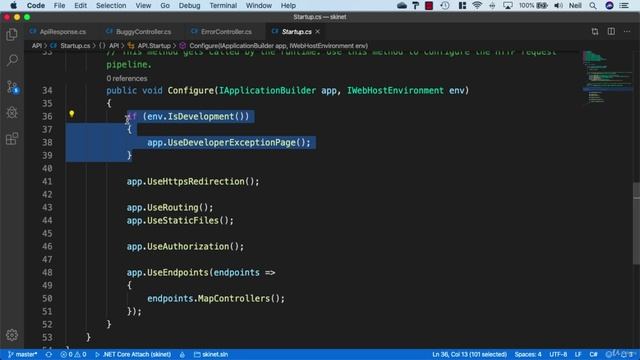This screenshot has height=360, width=640.
Task: Open the Edit menu
Action: pos(80,5)
